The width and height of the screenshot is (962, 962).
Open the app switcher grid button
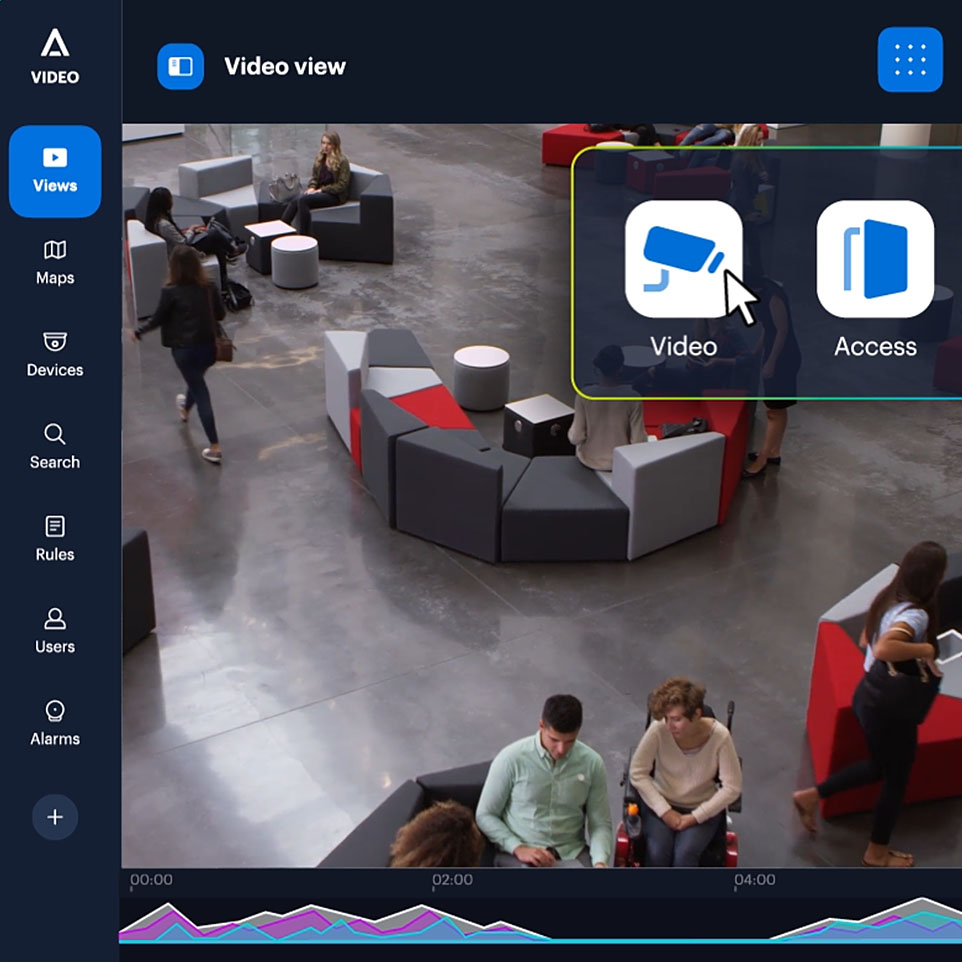point(910,60)
